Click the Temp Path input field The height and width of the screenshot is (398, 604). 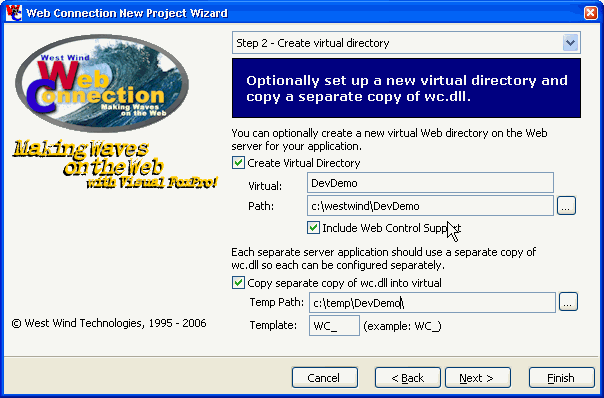(x=432, y=302)
